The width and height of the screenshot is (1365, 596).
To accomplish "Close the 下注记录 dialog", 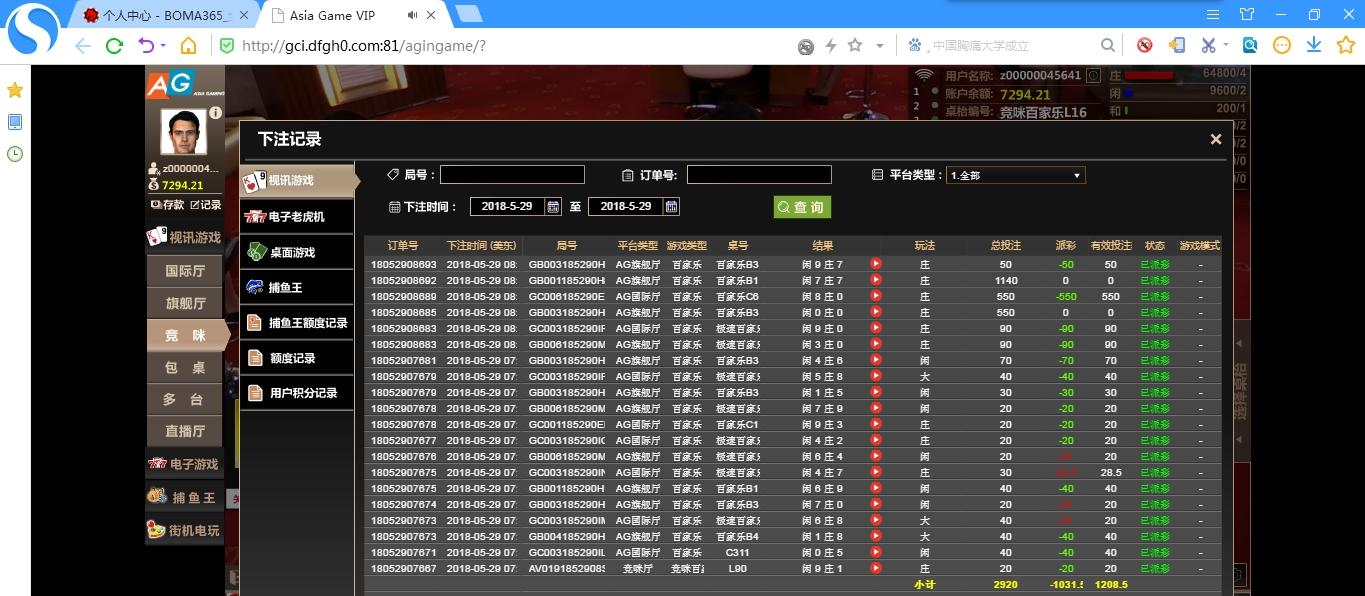I will [1216, 140].
